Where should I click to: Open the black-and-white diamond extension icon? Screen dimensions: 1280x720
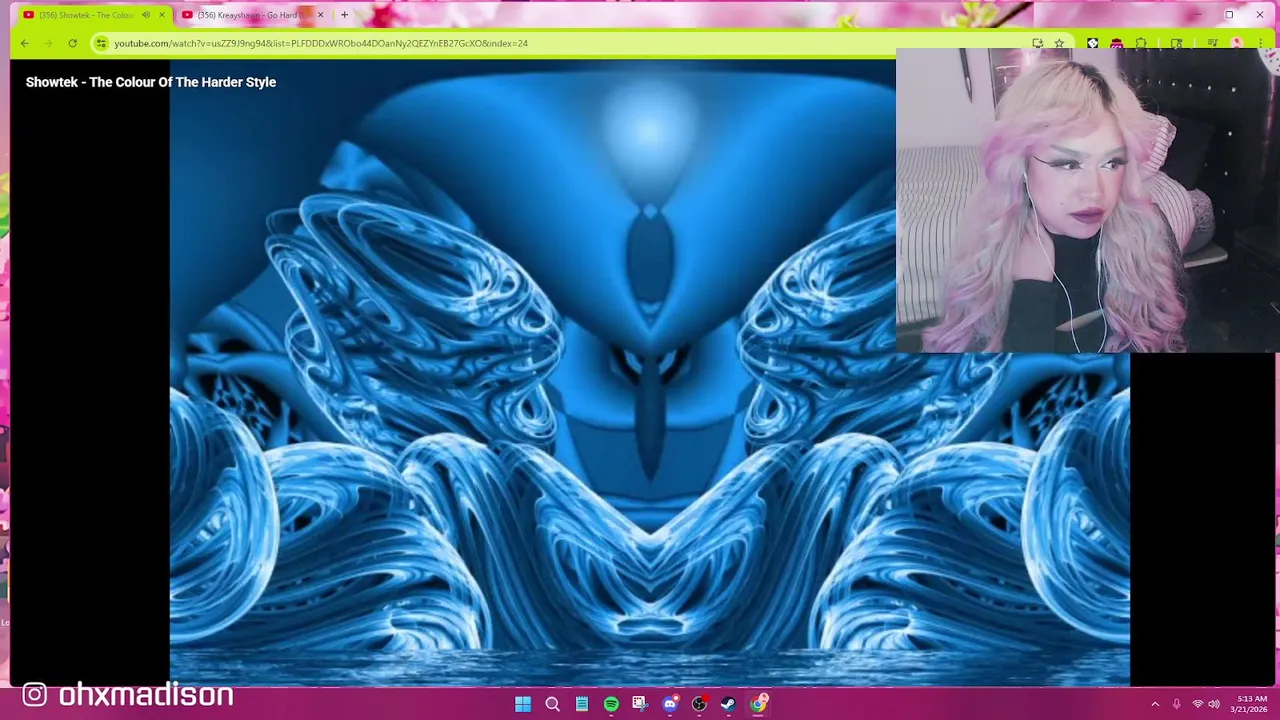[x=1092, y=43]
